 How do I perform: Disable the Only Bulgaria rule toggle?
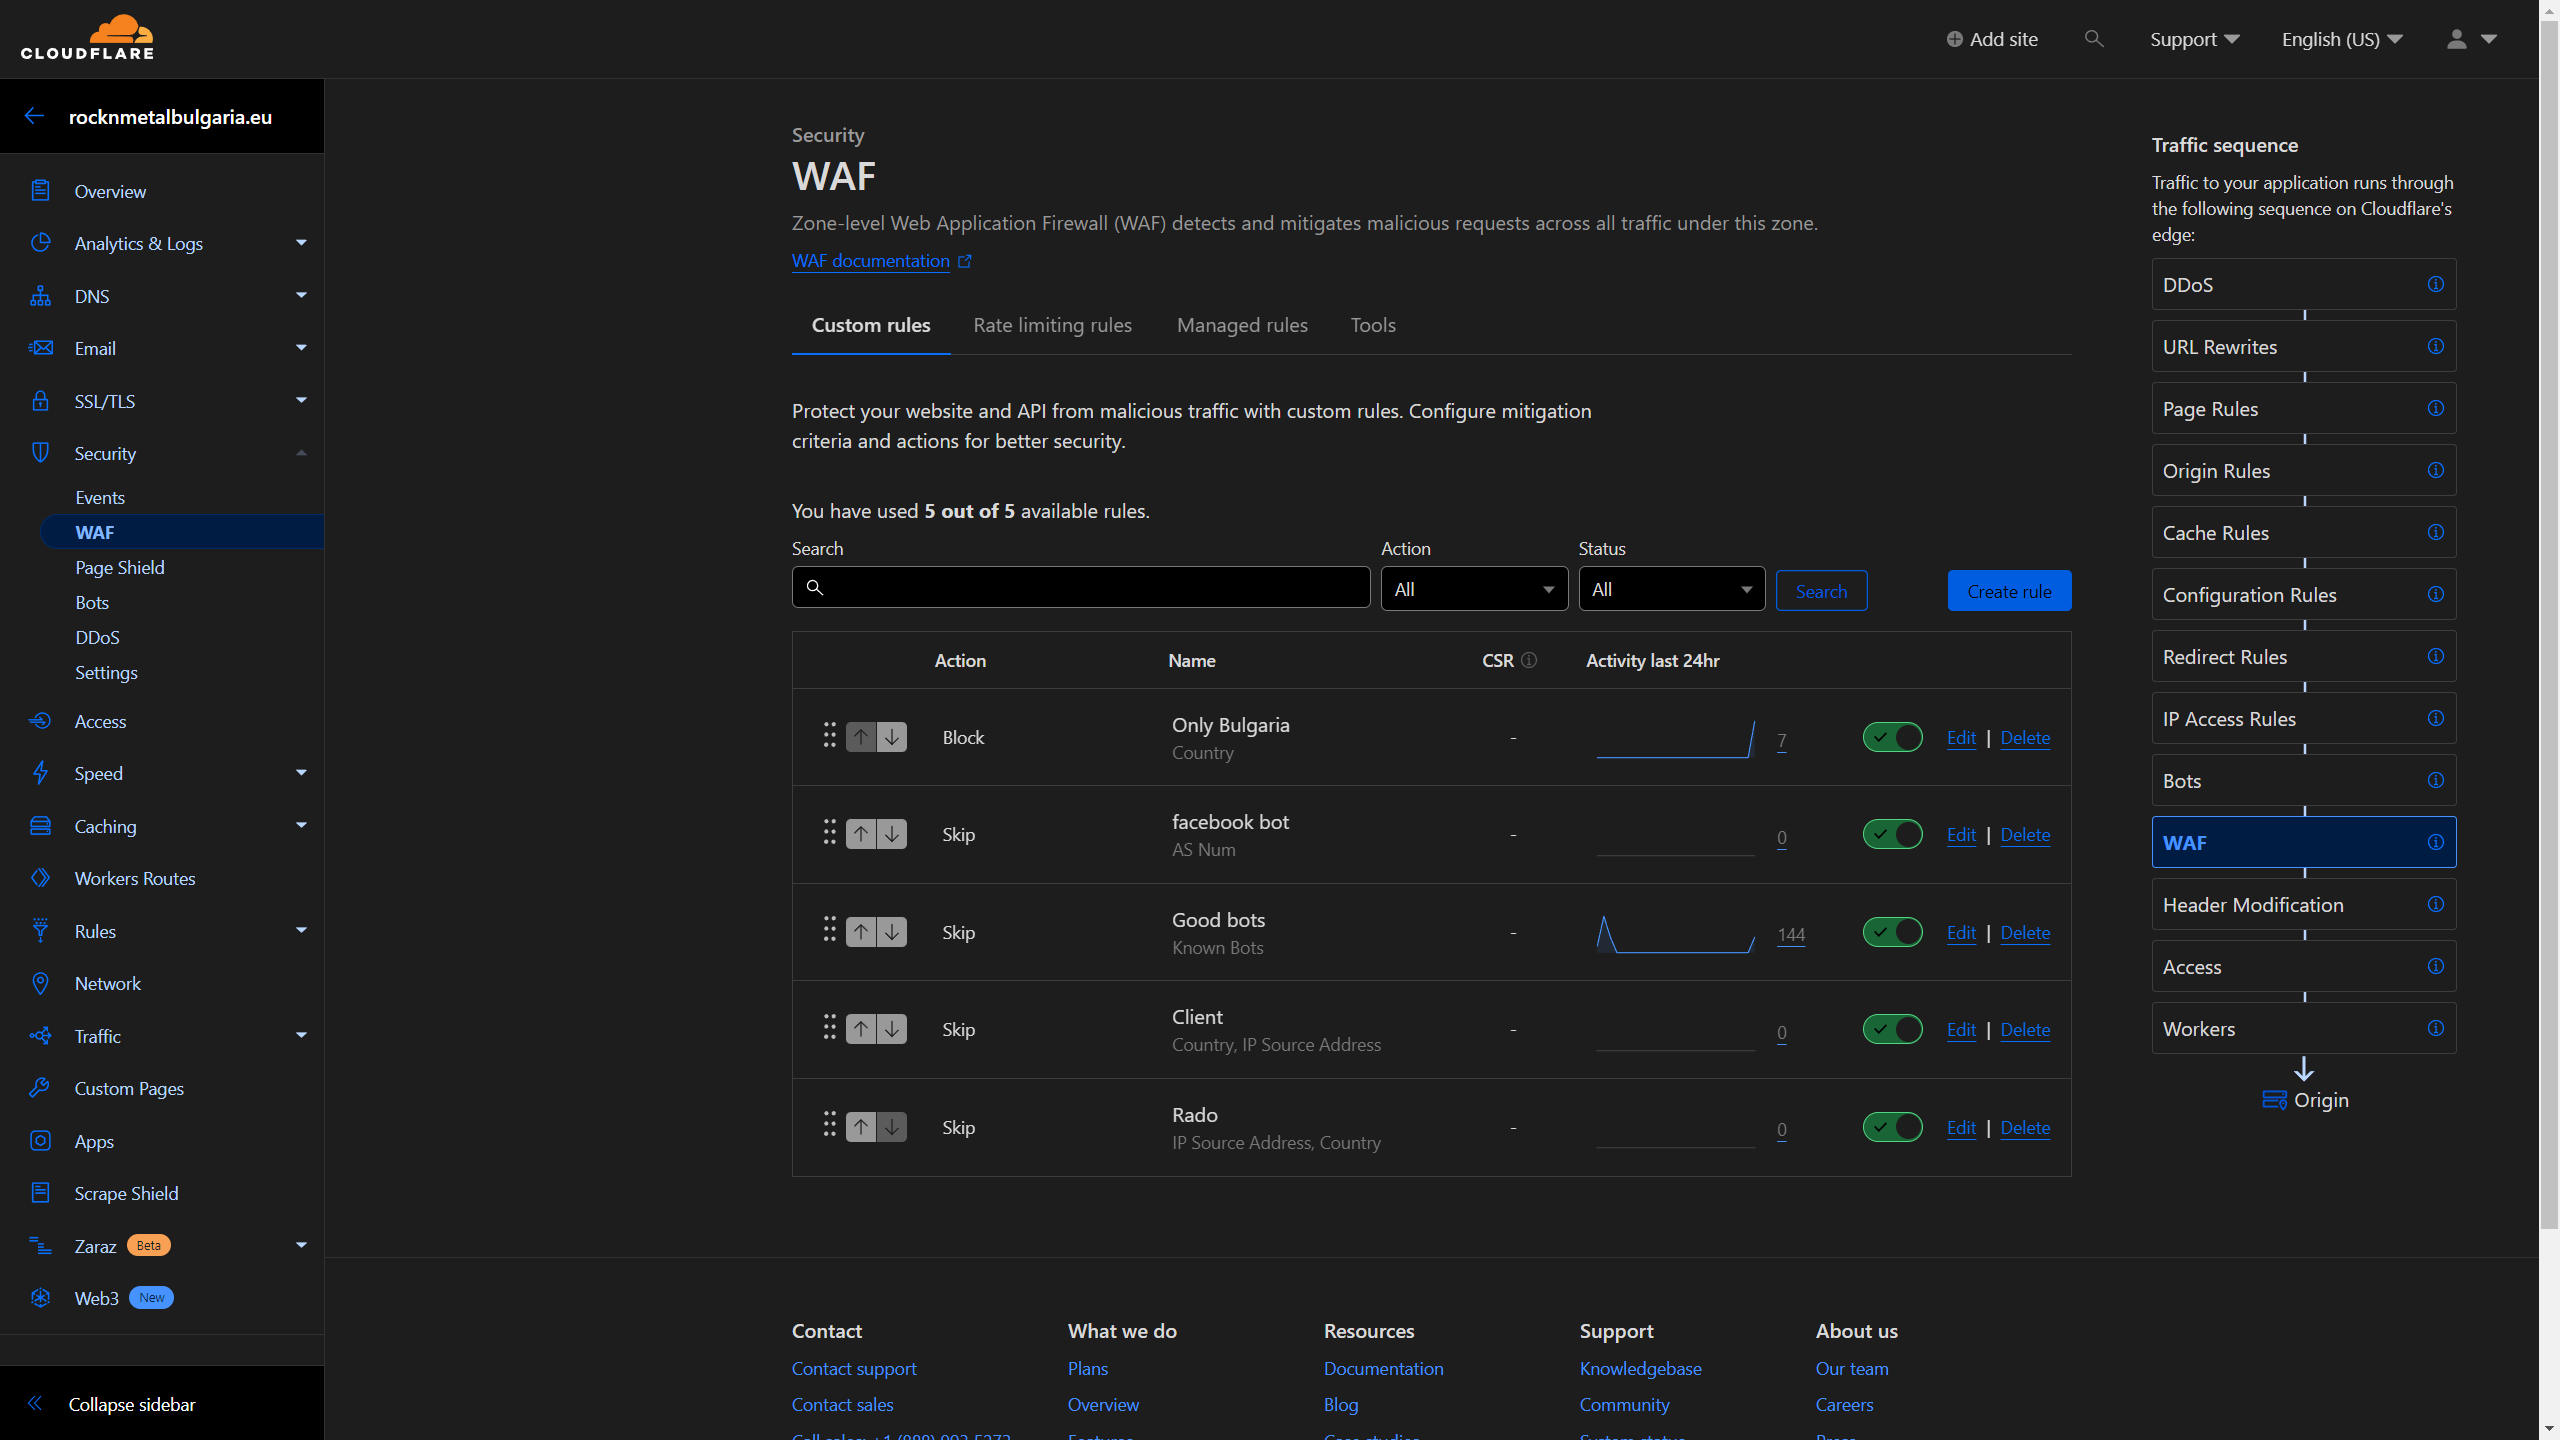(x=1892, y=737)
